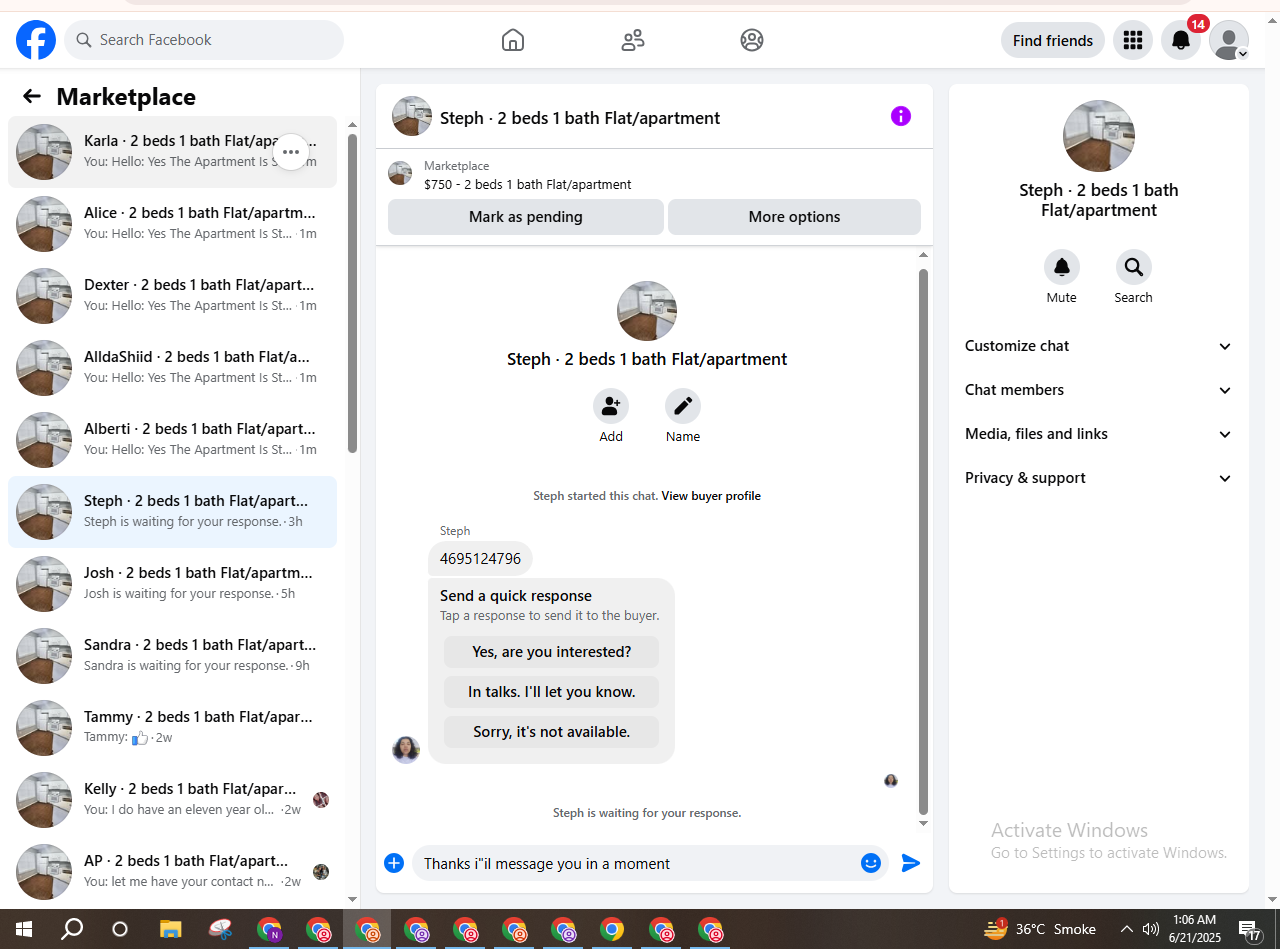This screenshot has width=1280, height=949.
Task: Click the phone number message 4695124796
Action: [480, 559]
